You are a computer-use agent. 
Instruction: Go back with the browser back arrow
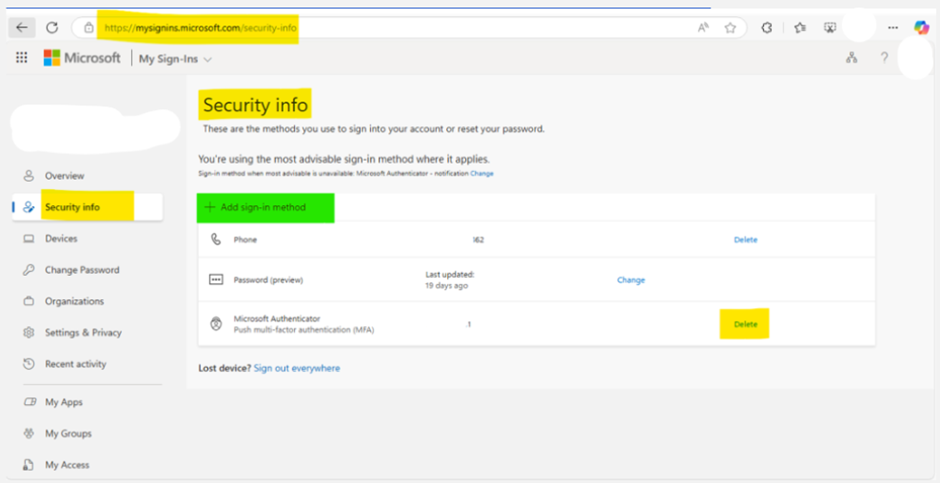click(x=22, y=28)
